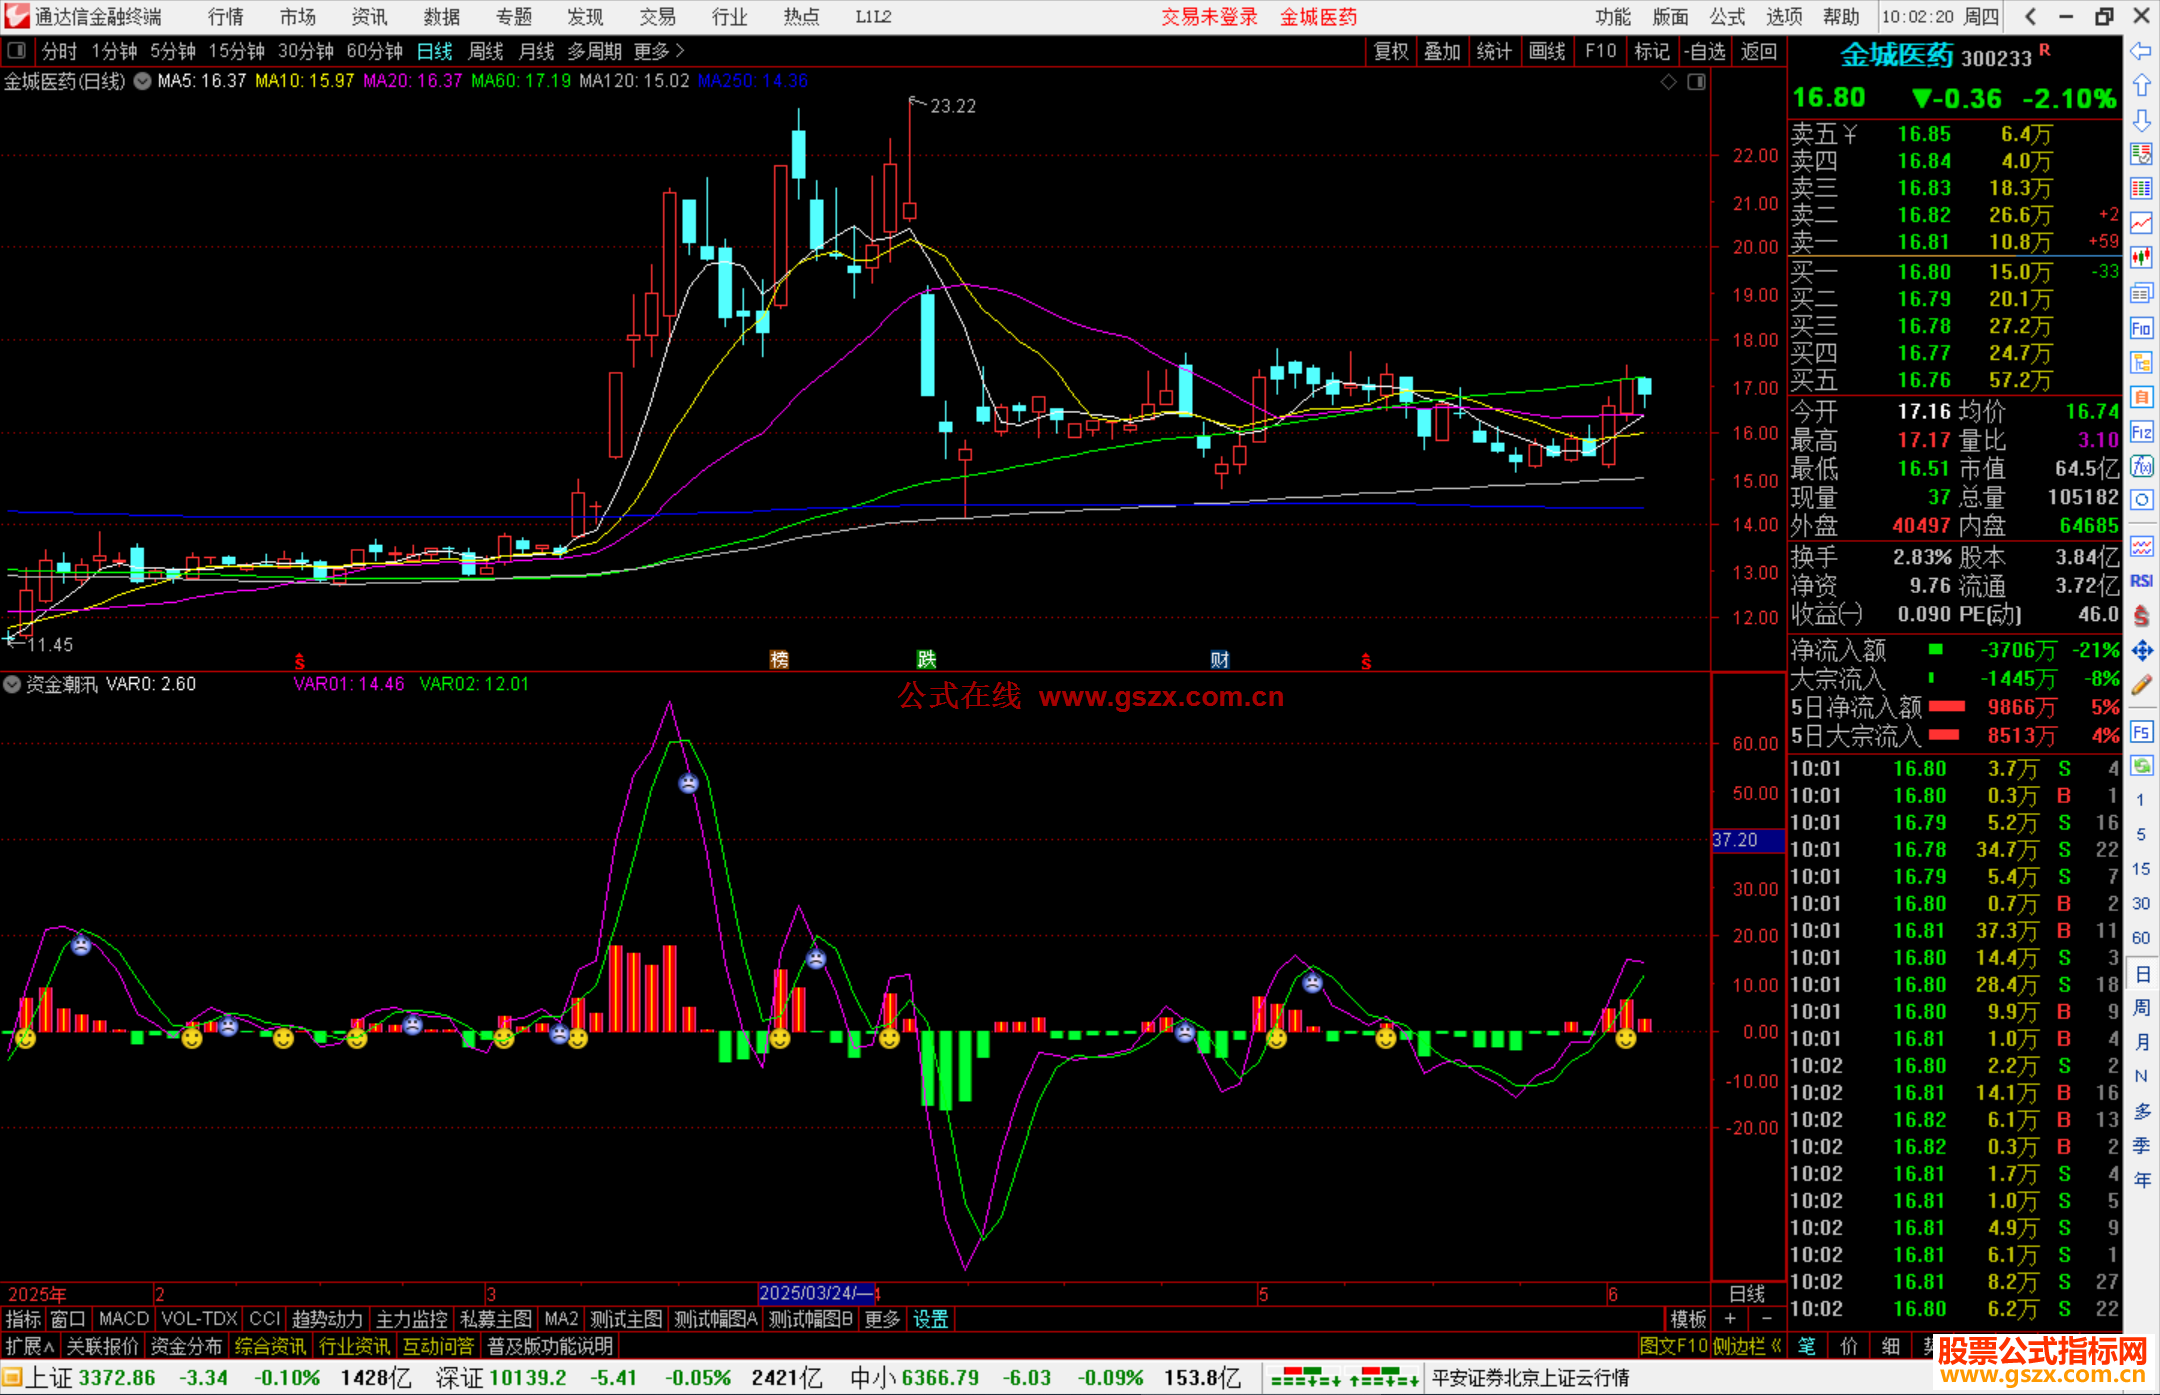This screenshot has width=2160, height=1395.
Task: Expand the 扩展 panel arrow
Action: 30,1346
